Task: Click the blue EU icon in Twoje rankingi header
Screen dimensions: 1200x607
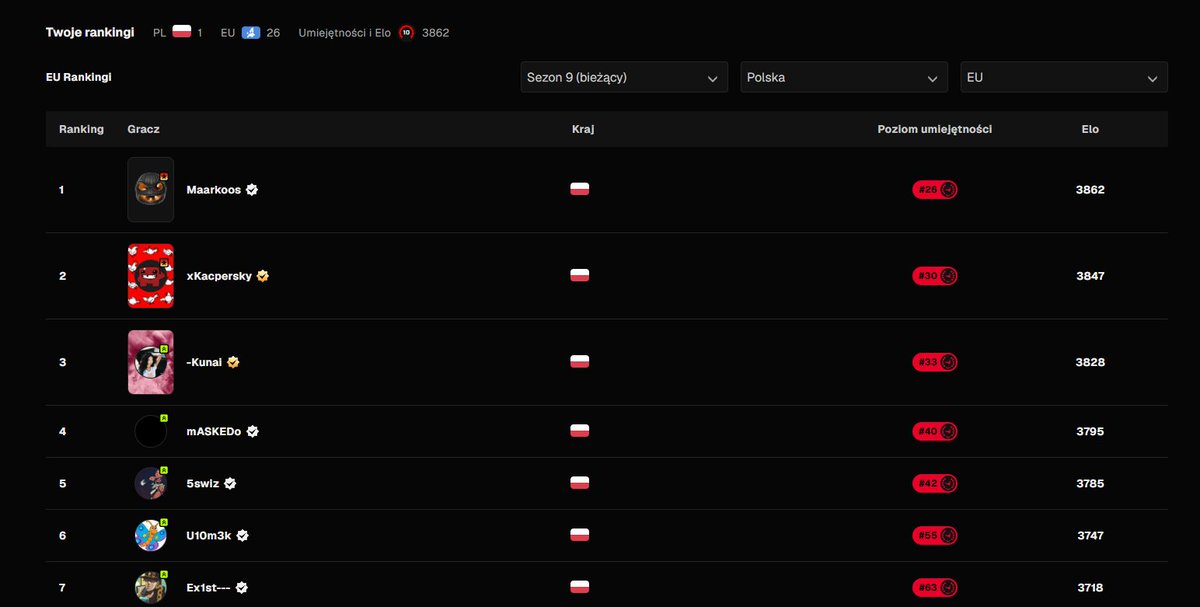Action: tap(251, 33)
